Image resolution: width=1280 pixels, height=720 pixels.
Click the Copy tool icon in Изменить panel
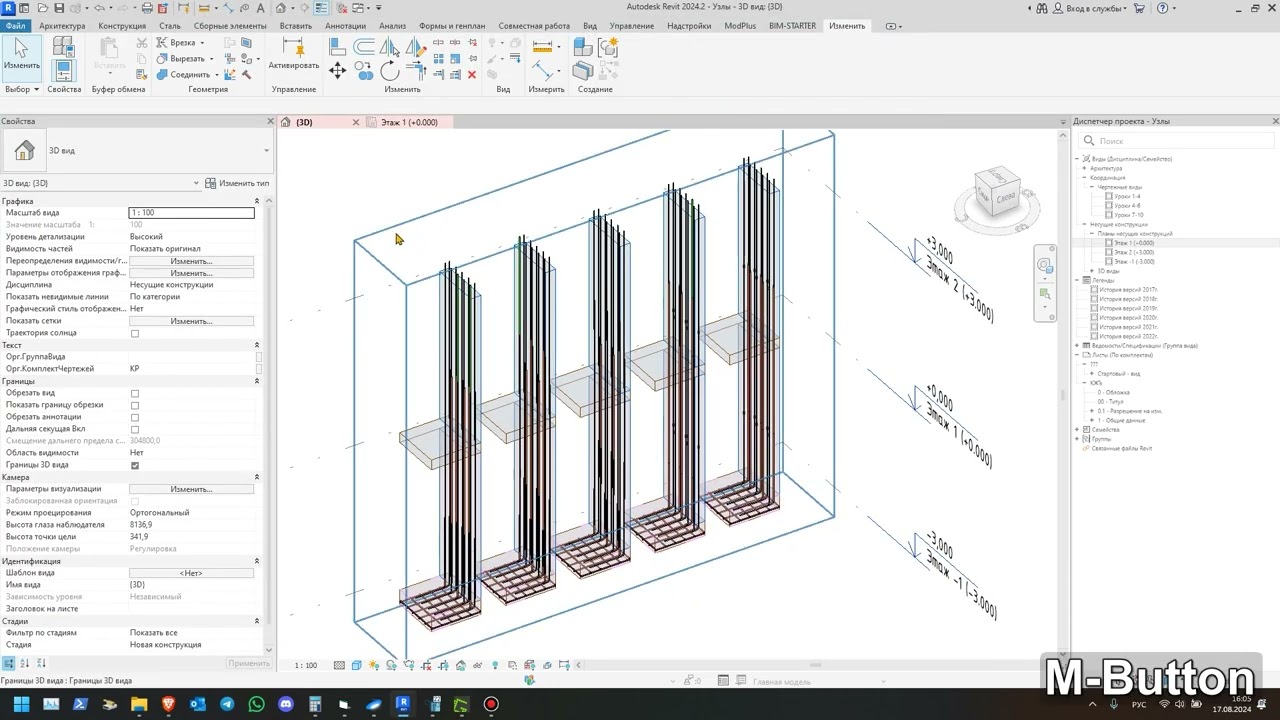point(364,71)
